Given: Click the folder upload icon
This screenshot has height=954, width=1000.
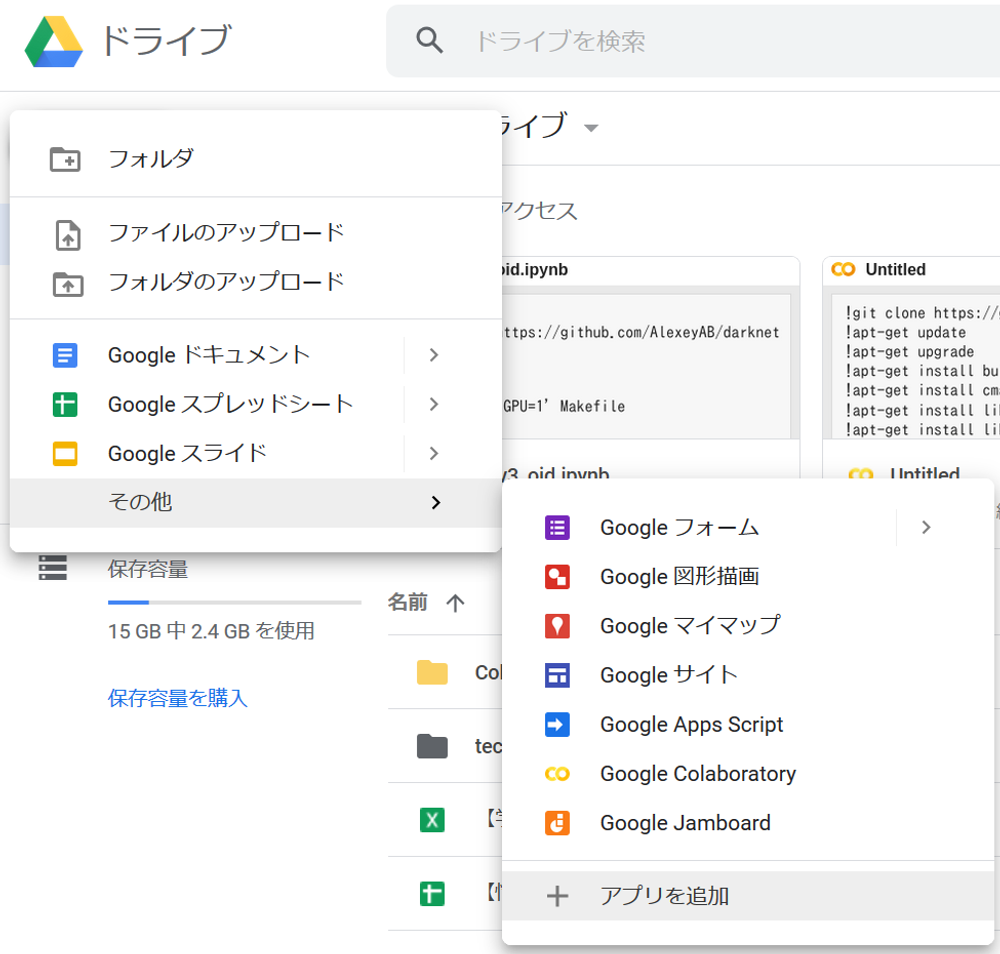Looking at the screenshot, I should pos(68,284).
